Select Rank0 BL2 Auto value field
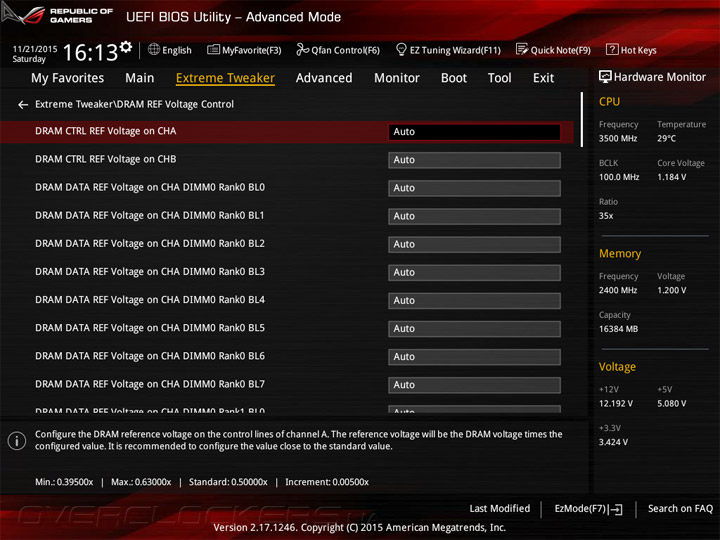 pos(474,244)
